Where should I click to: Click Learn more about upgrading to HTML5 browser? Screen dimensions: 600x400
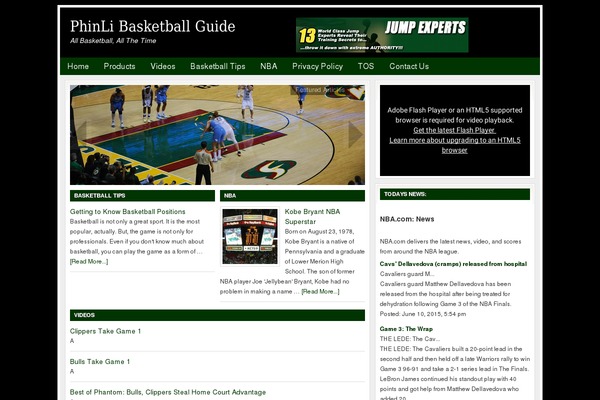(x=455, y=145)
